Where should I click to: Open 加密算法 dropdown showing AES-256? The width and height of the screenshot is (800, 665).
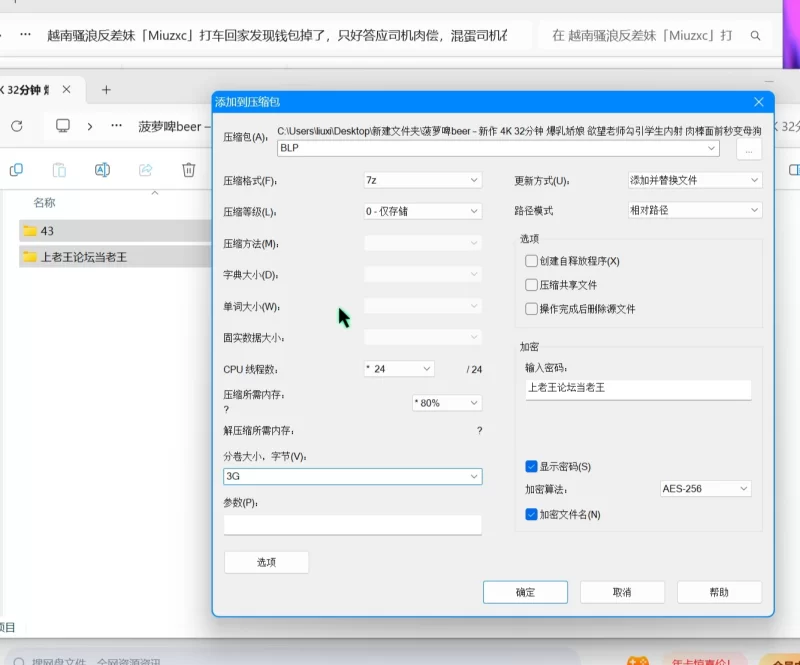pos(705,489)
